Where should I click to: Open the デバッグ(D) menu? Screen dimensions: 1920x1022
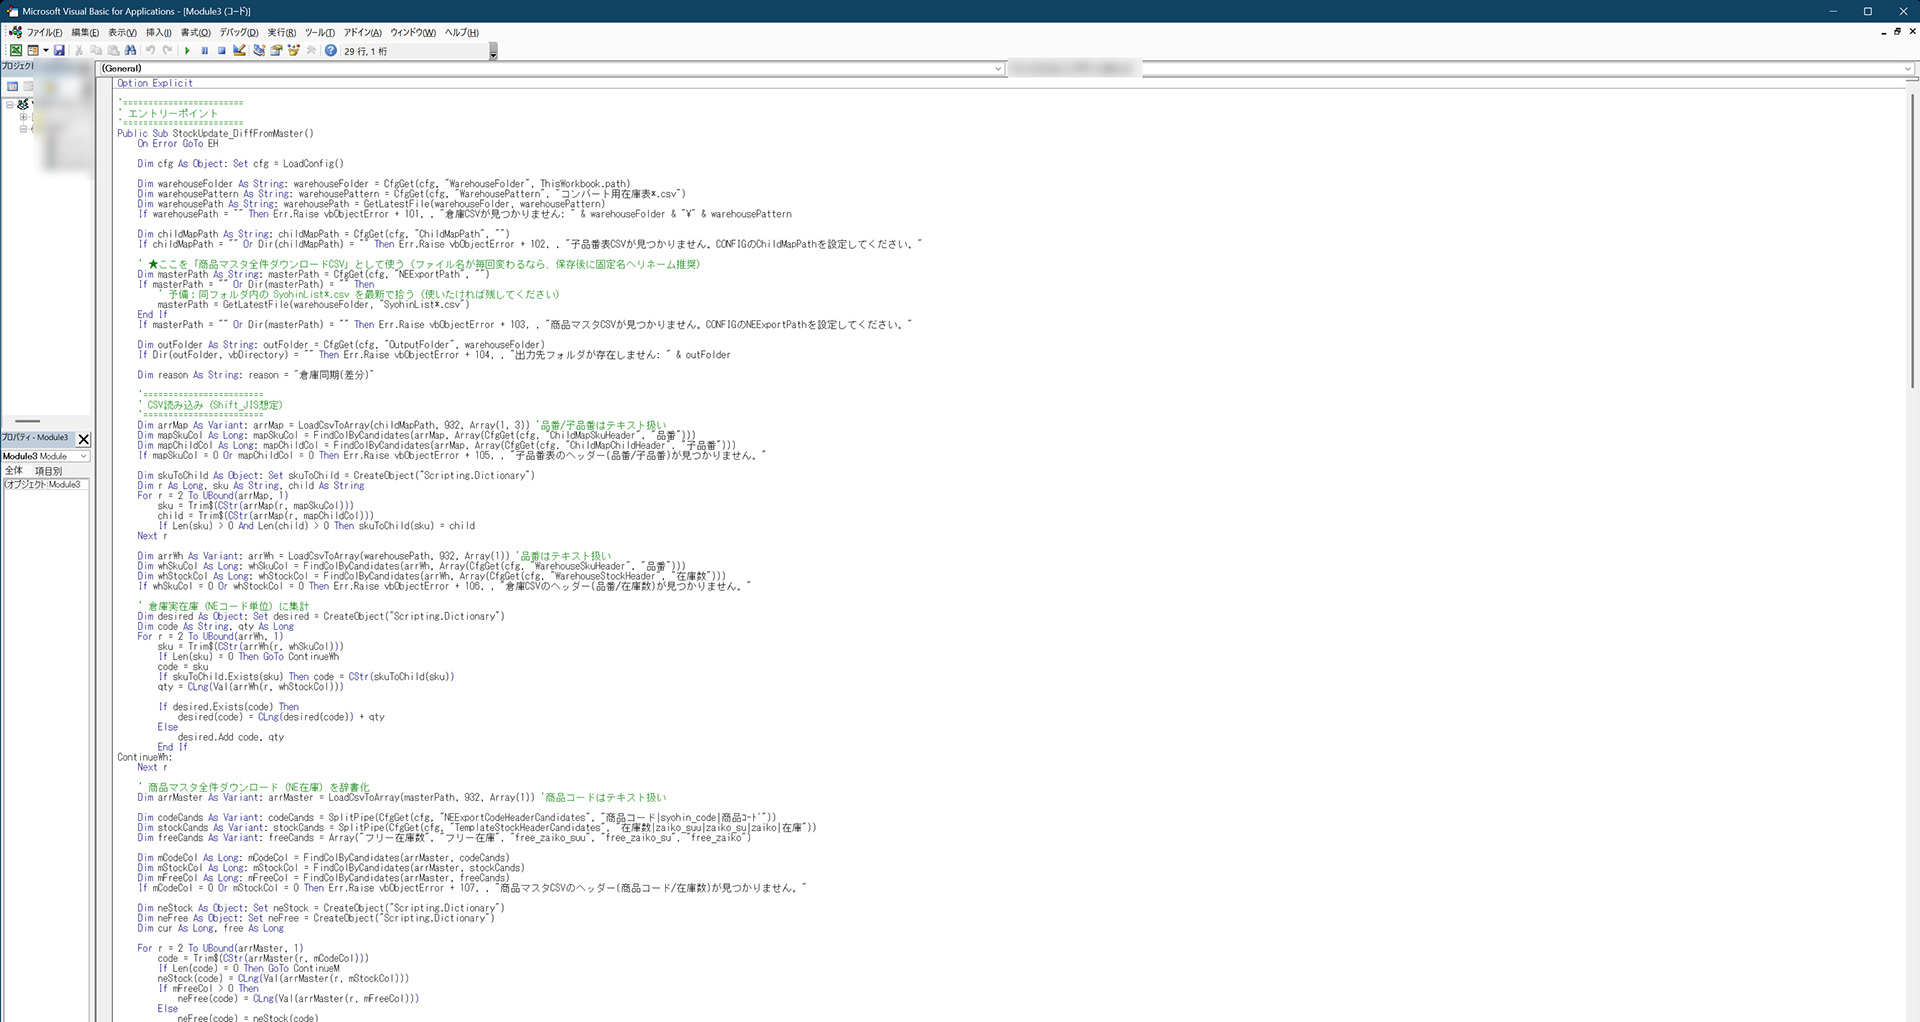[x=239, y=33]
